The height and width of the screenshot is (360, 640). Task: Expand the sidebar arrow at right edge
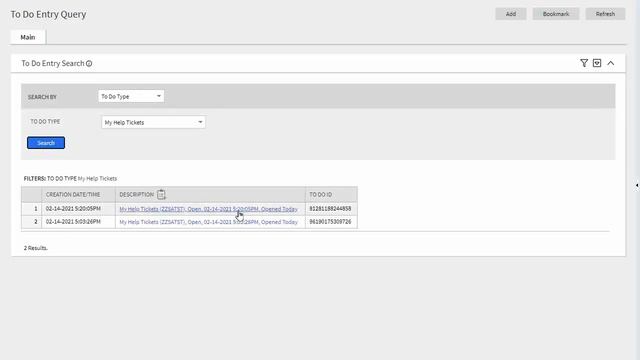(637, 185)
